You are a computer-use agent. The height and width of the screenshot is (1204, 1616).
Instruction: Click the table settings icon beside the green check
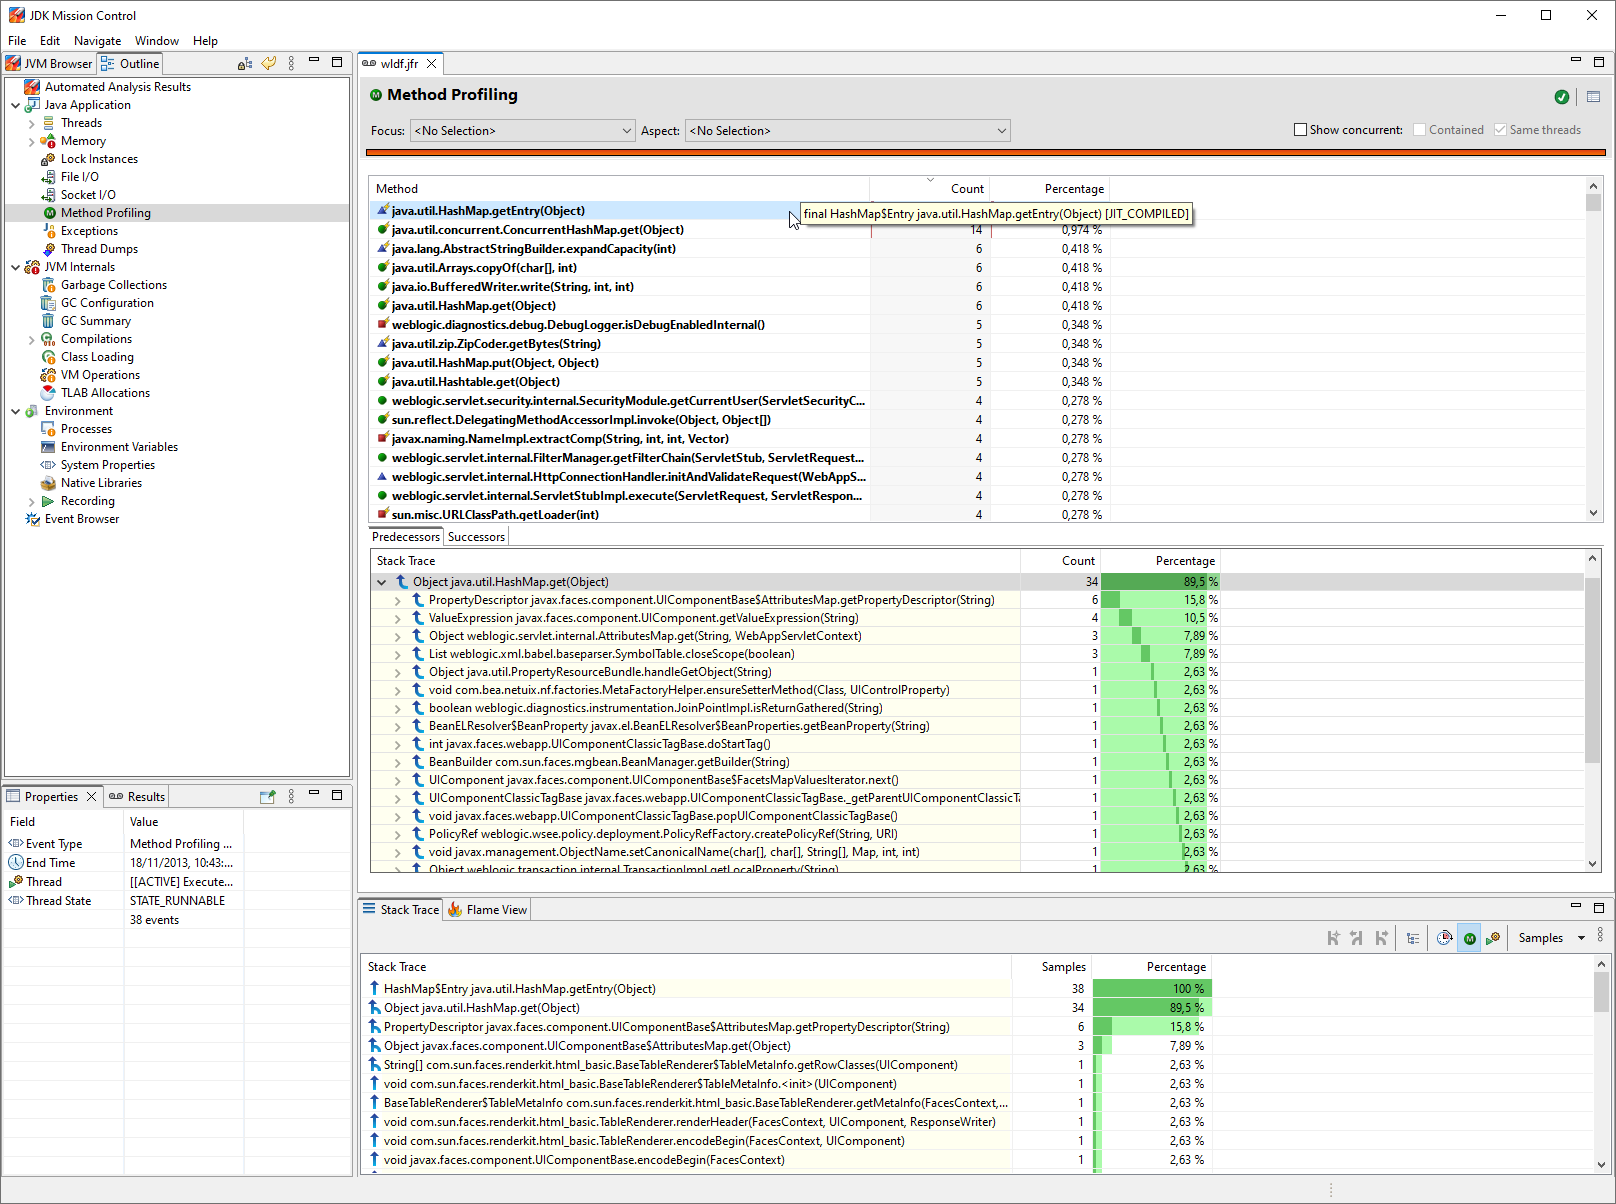click(1593, 97)
